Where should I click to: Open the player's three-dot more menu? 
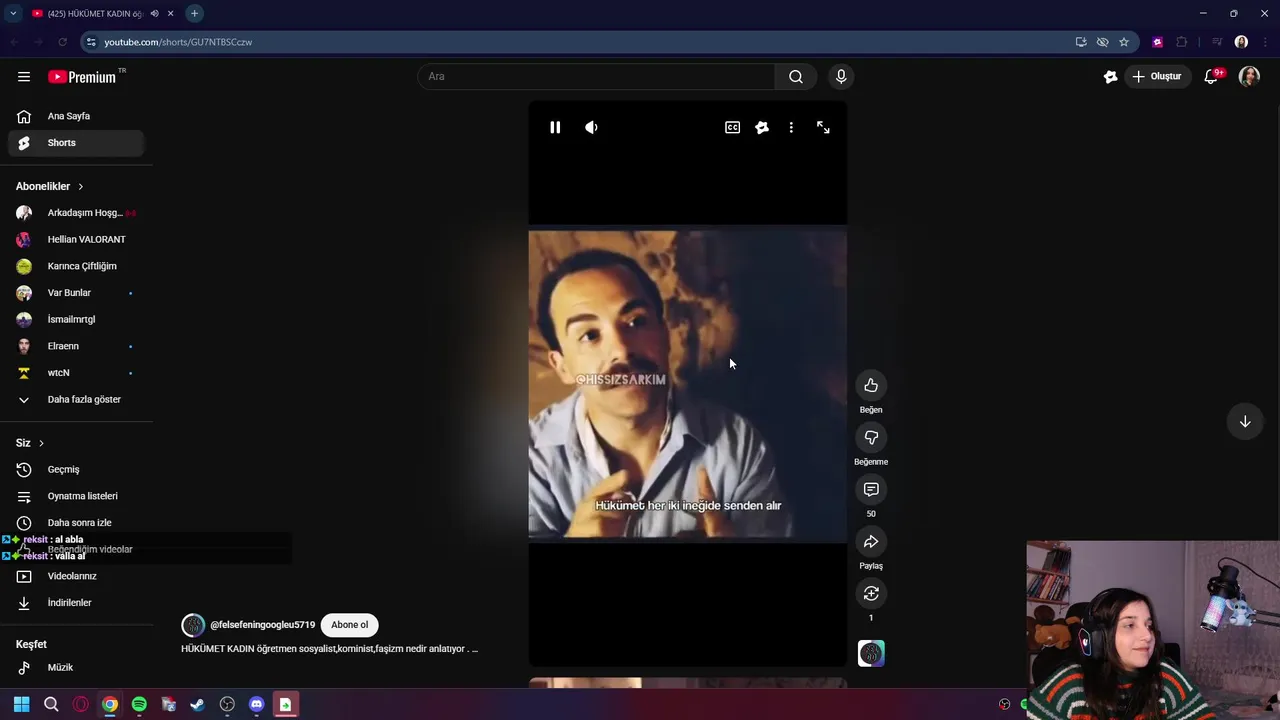pyautogui.click(x=791, y=127)
